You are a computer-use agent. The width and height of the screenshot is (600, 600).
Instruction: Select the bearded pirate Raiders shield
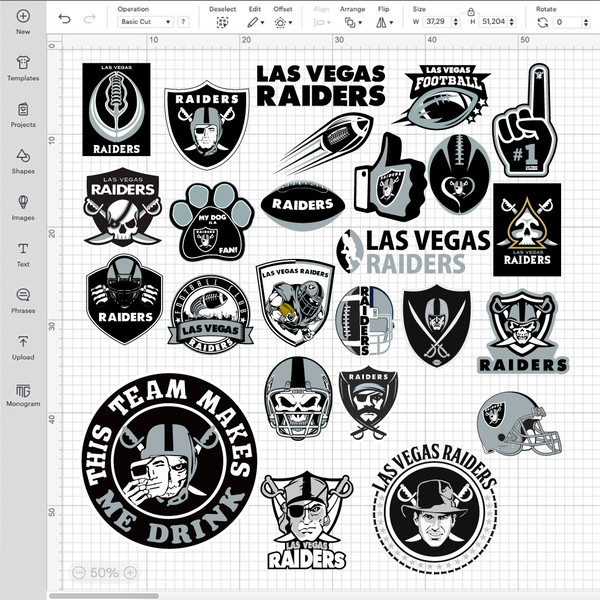[x=368, y=402]
